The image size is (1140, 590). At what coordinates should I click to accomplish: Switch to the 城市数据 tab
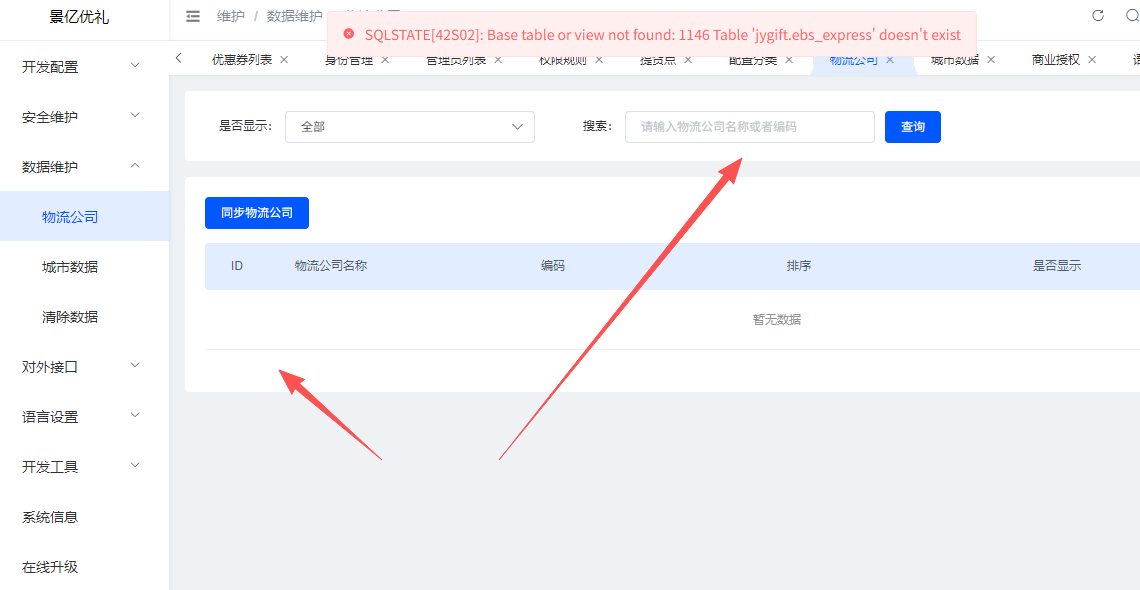tap(955, 60)
